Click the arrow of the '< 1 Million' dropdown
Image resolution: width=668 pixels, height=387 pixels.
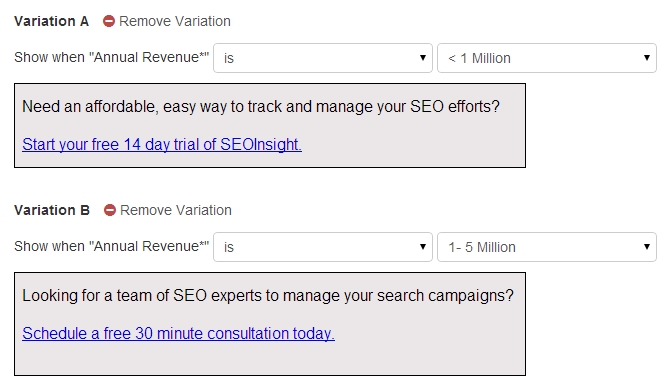point(647,58)
